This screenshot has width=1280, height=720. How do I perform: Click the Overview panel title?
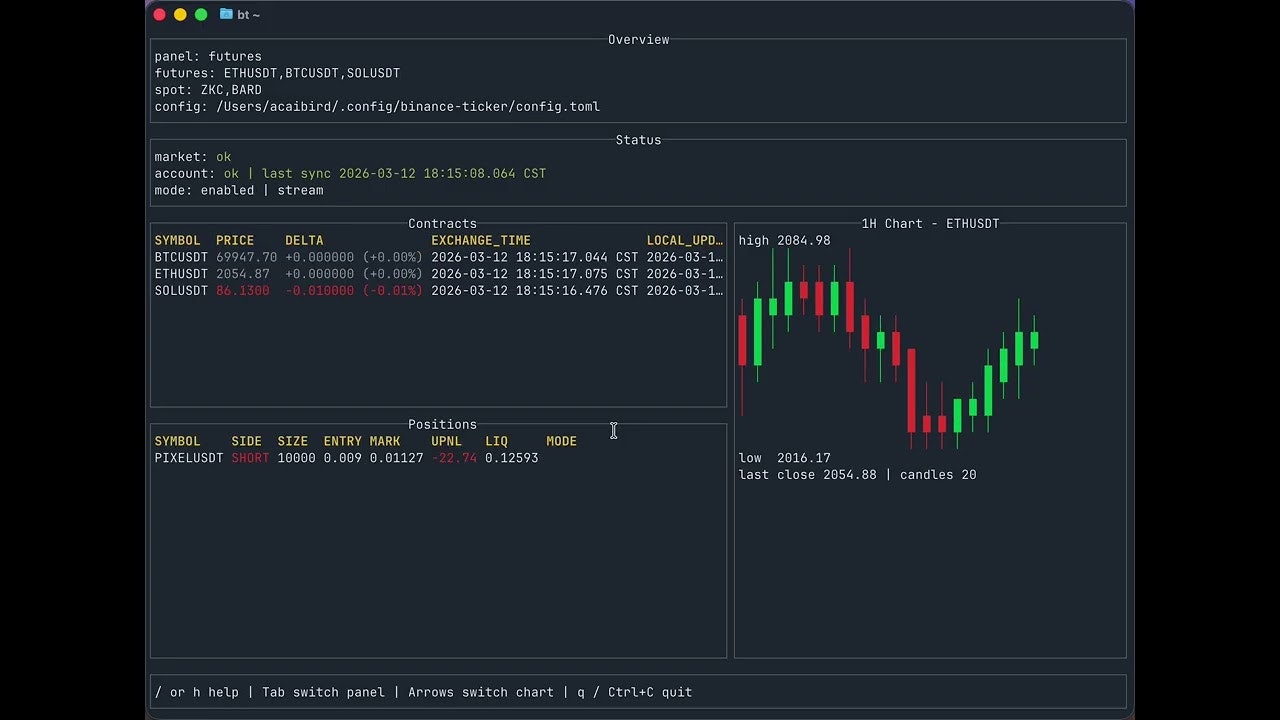tap(639, 40)
